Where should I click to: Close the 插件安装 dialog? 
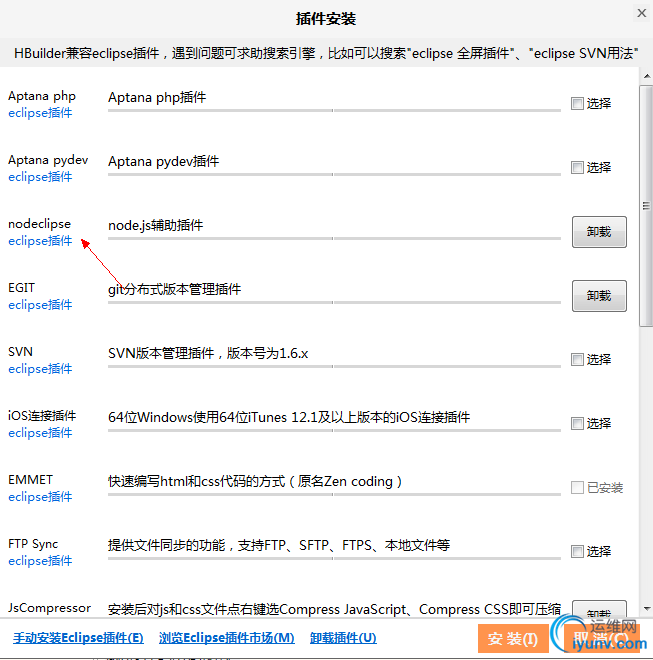point(642,13)
